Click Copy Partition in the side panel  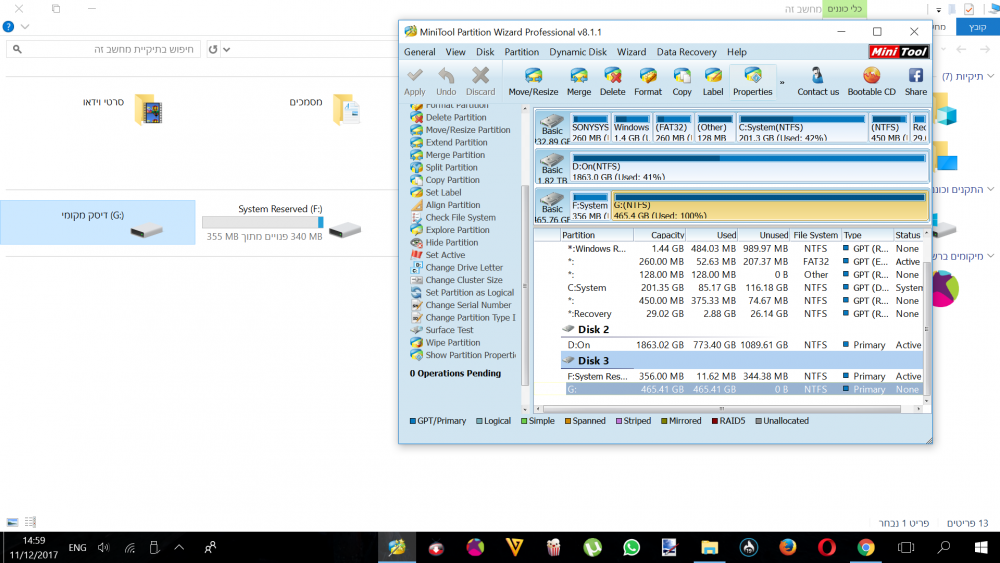(x=452, y=180)
